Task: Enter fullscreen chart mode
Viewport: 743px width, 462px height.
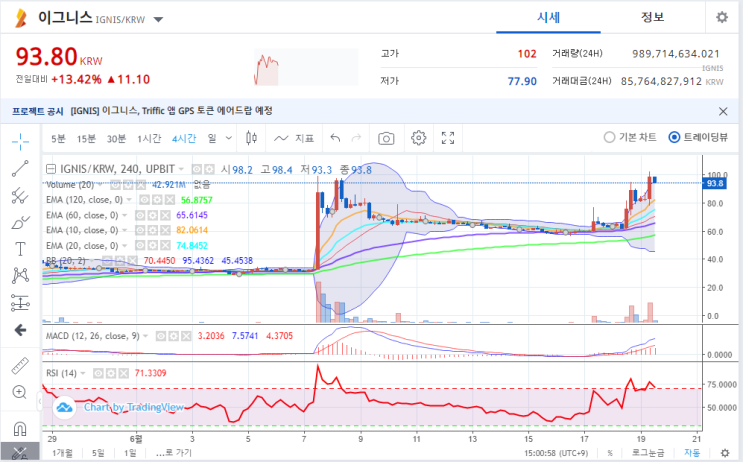Action: [448, 138]
